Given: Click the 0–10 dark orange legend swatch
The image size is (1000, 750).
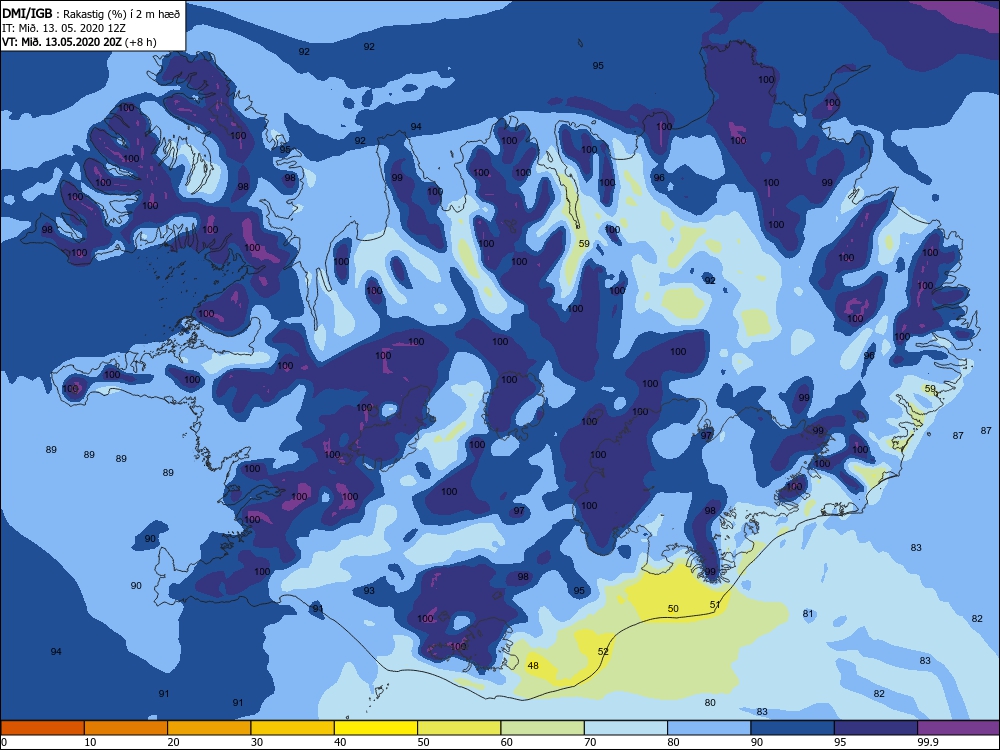Looking at the screenshot, I should pos(42,728).
